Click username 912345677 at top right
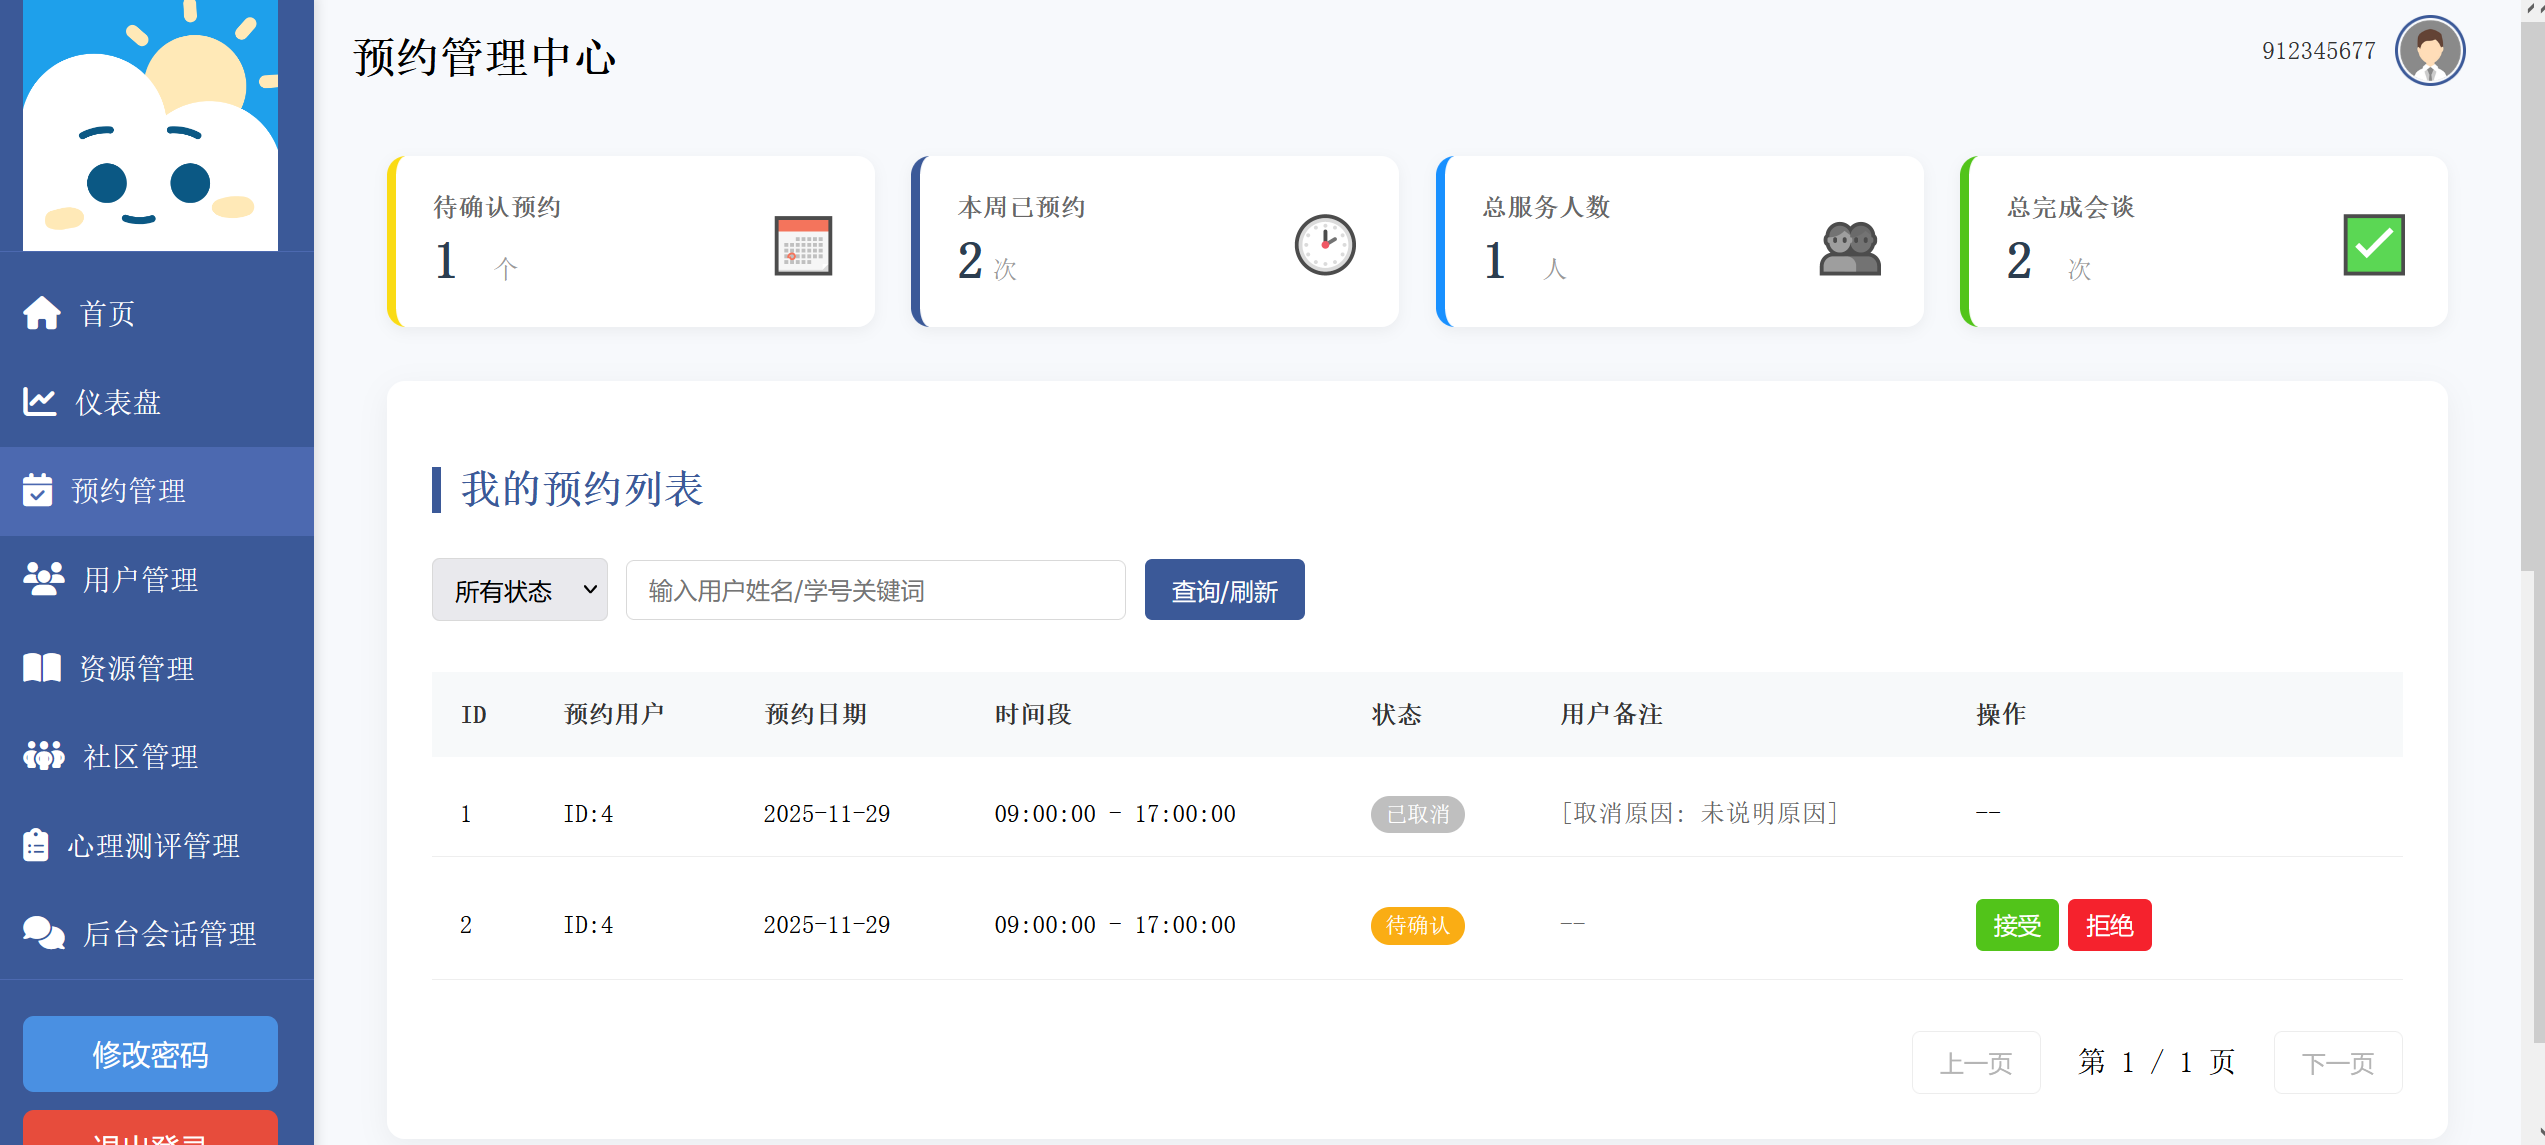Screen dimensions: 2545x1145 (x=2319, y=51)
